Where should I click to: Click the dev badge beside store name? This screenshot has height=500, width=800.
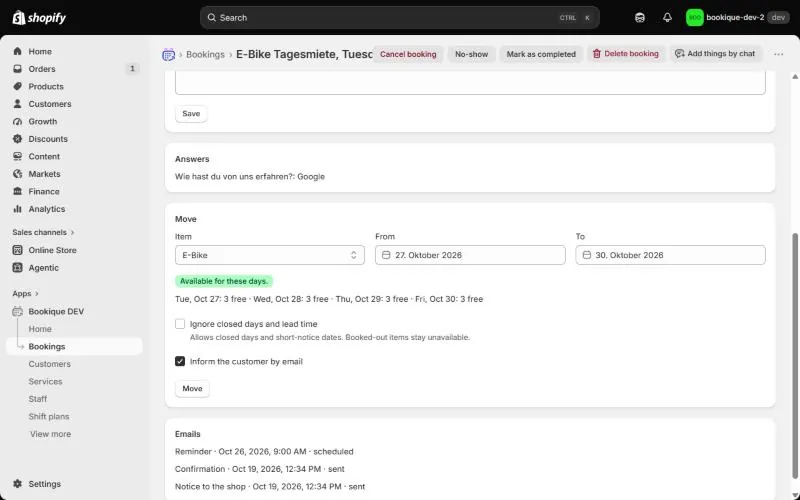point(778,18)
